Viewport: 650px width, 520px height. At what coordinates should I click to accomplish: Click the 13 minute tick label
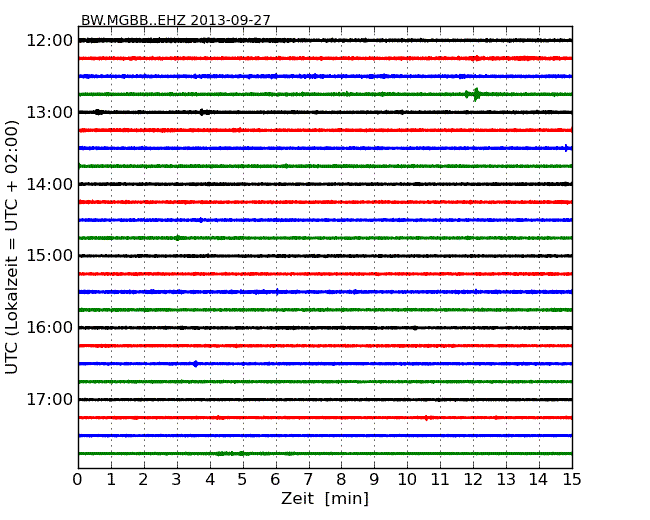coord(506,480)
